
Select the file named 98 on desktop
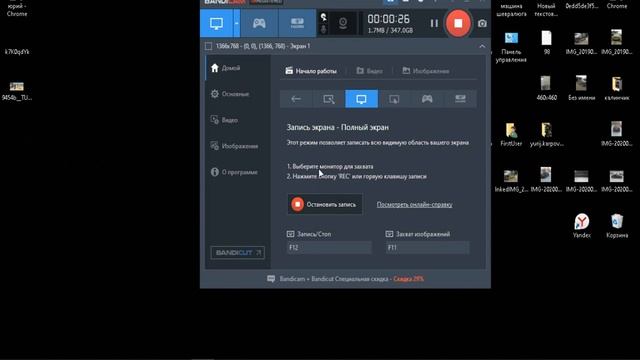pos(547,43)
